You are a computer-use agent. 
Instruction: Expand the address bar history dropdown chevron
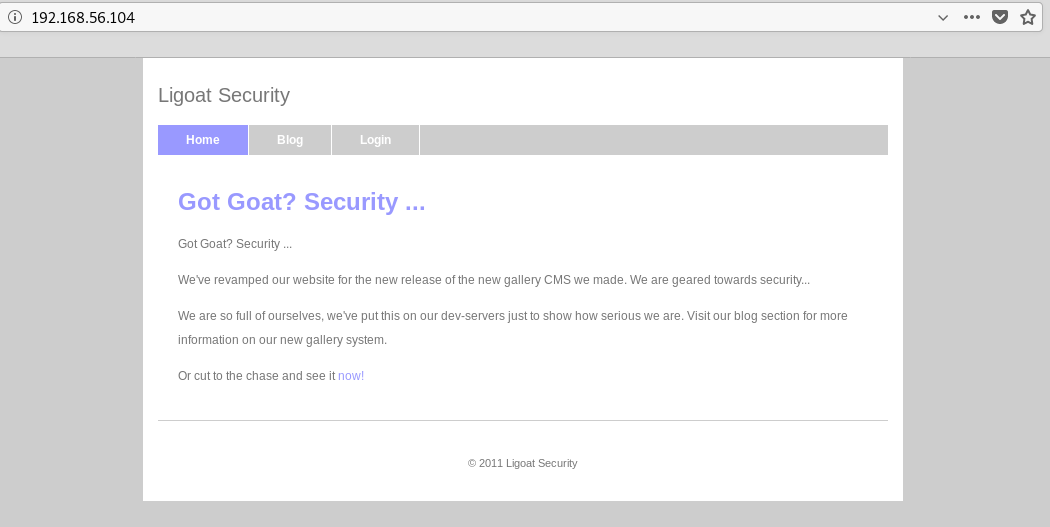[942, 17]
